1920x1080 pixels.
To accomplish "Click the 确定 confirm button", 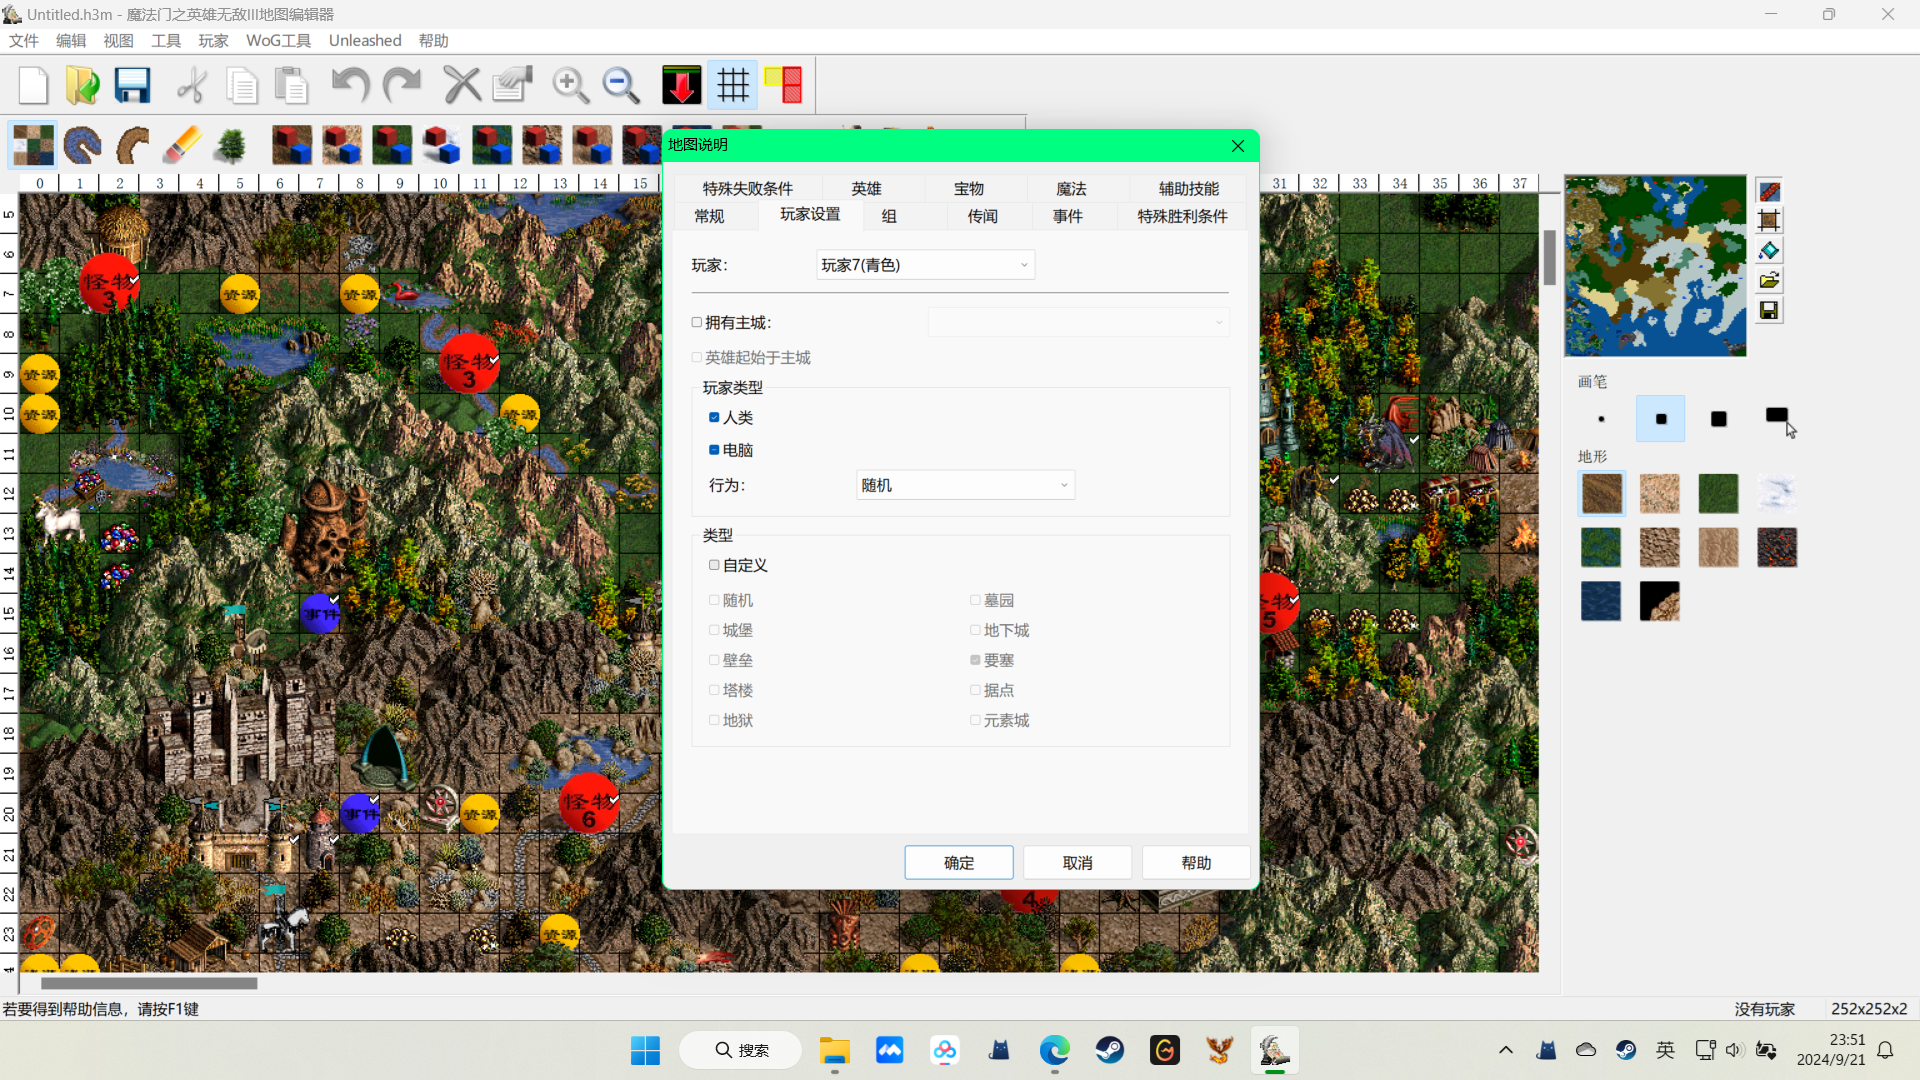I will [x=958, y=862].
